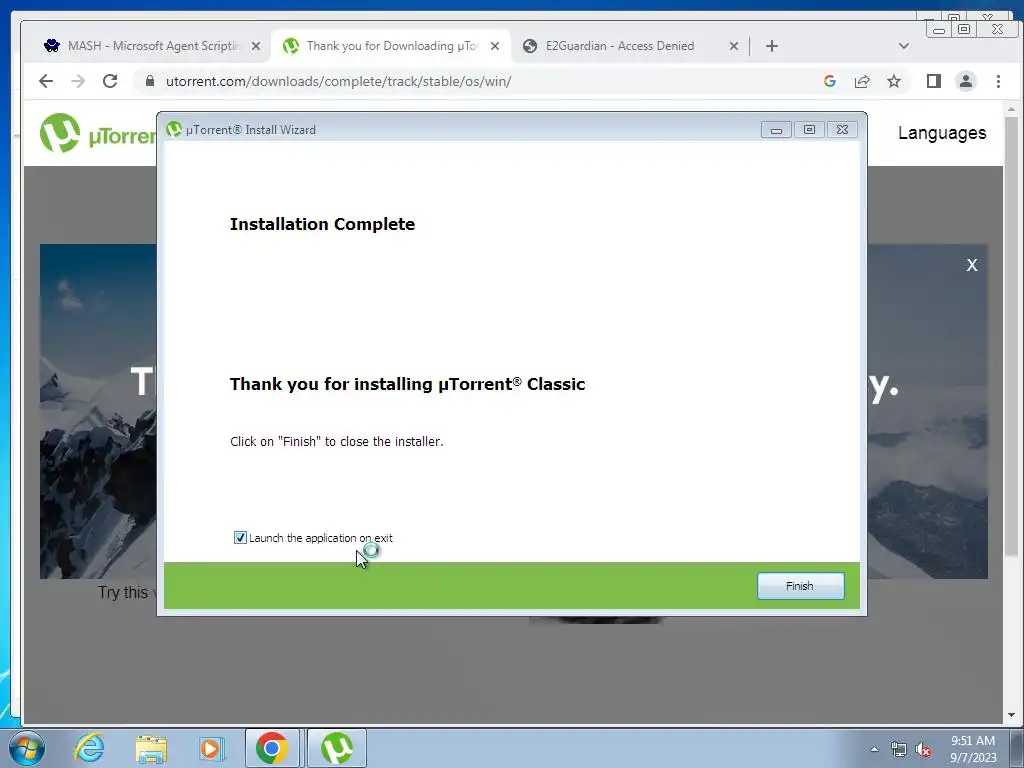
Task: Close the Thank you for Downloading tab
Action: (495, 46)
